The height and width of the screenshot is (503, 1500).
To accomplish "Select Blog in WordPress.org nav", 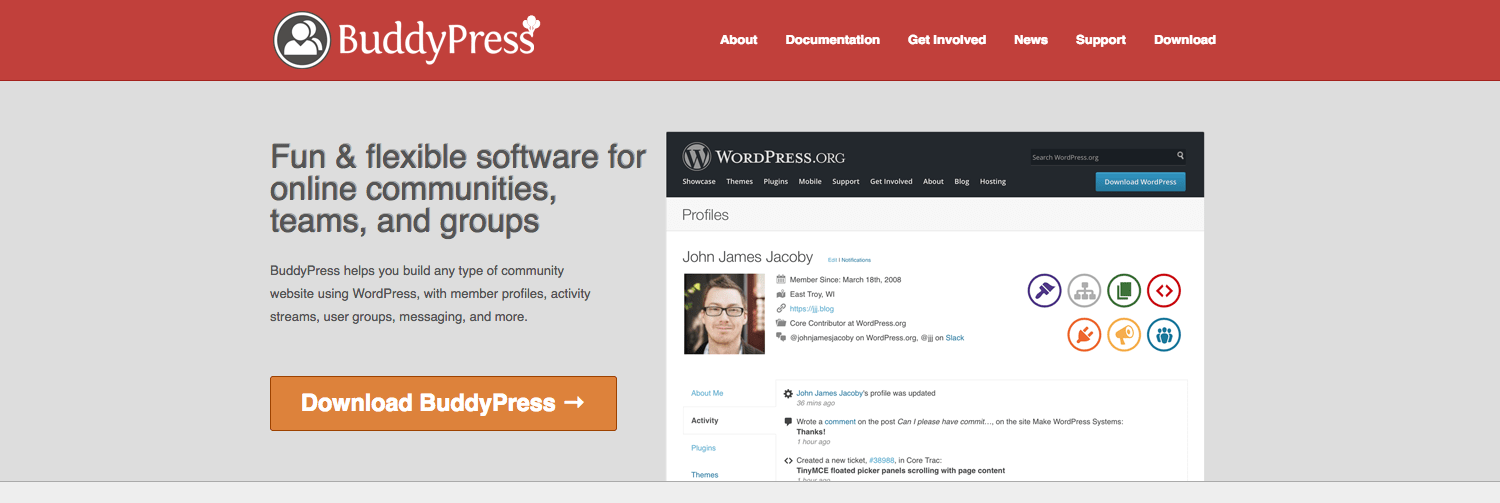I will (962, 182).
